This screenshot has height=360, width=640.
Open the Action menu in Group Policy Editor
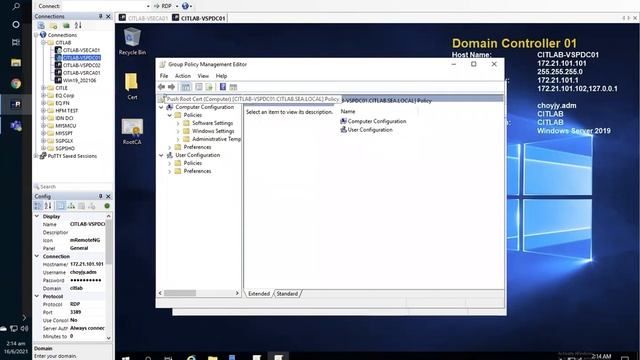click(182, 76)
